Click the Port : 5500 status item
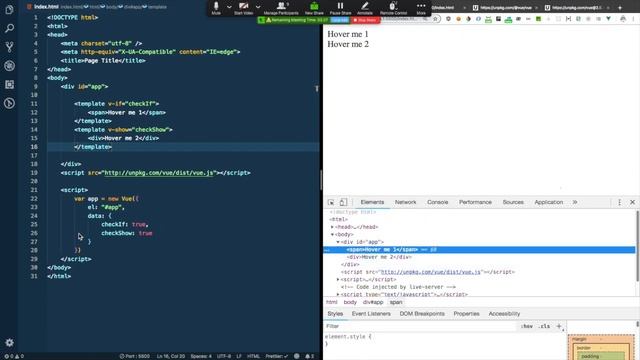 pyautogui.click(x=135, y=356)
